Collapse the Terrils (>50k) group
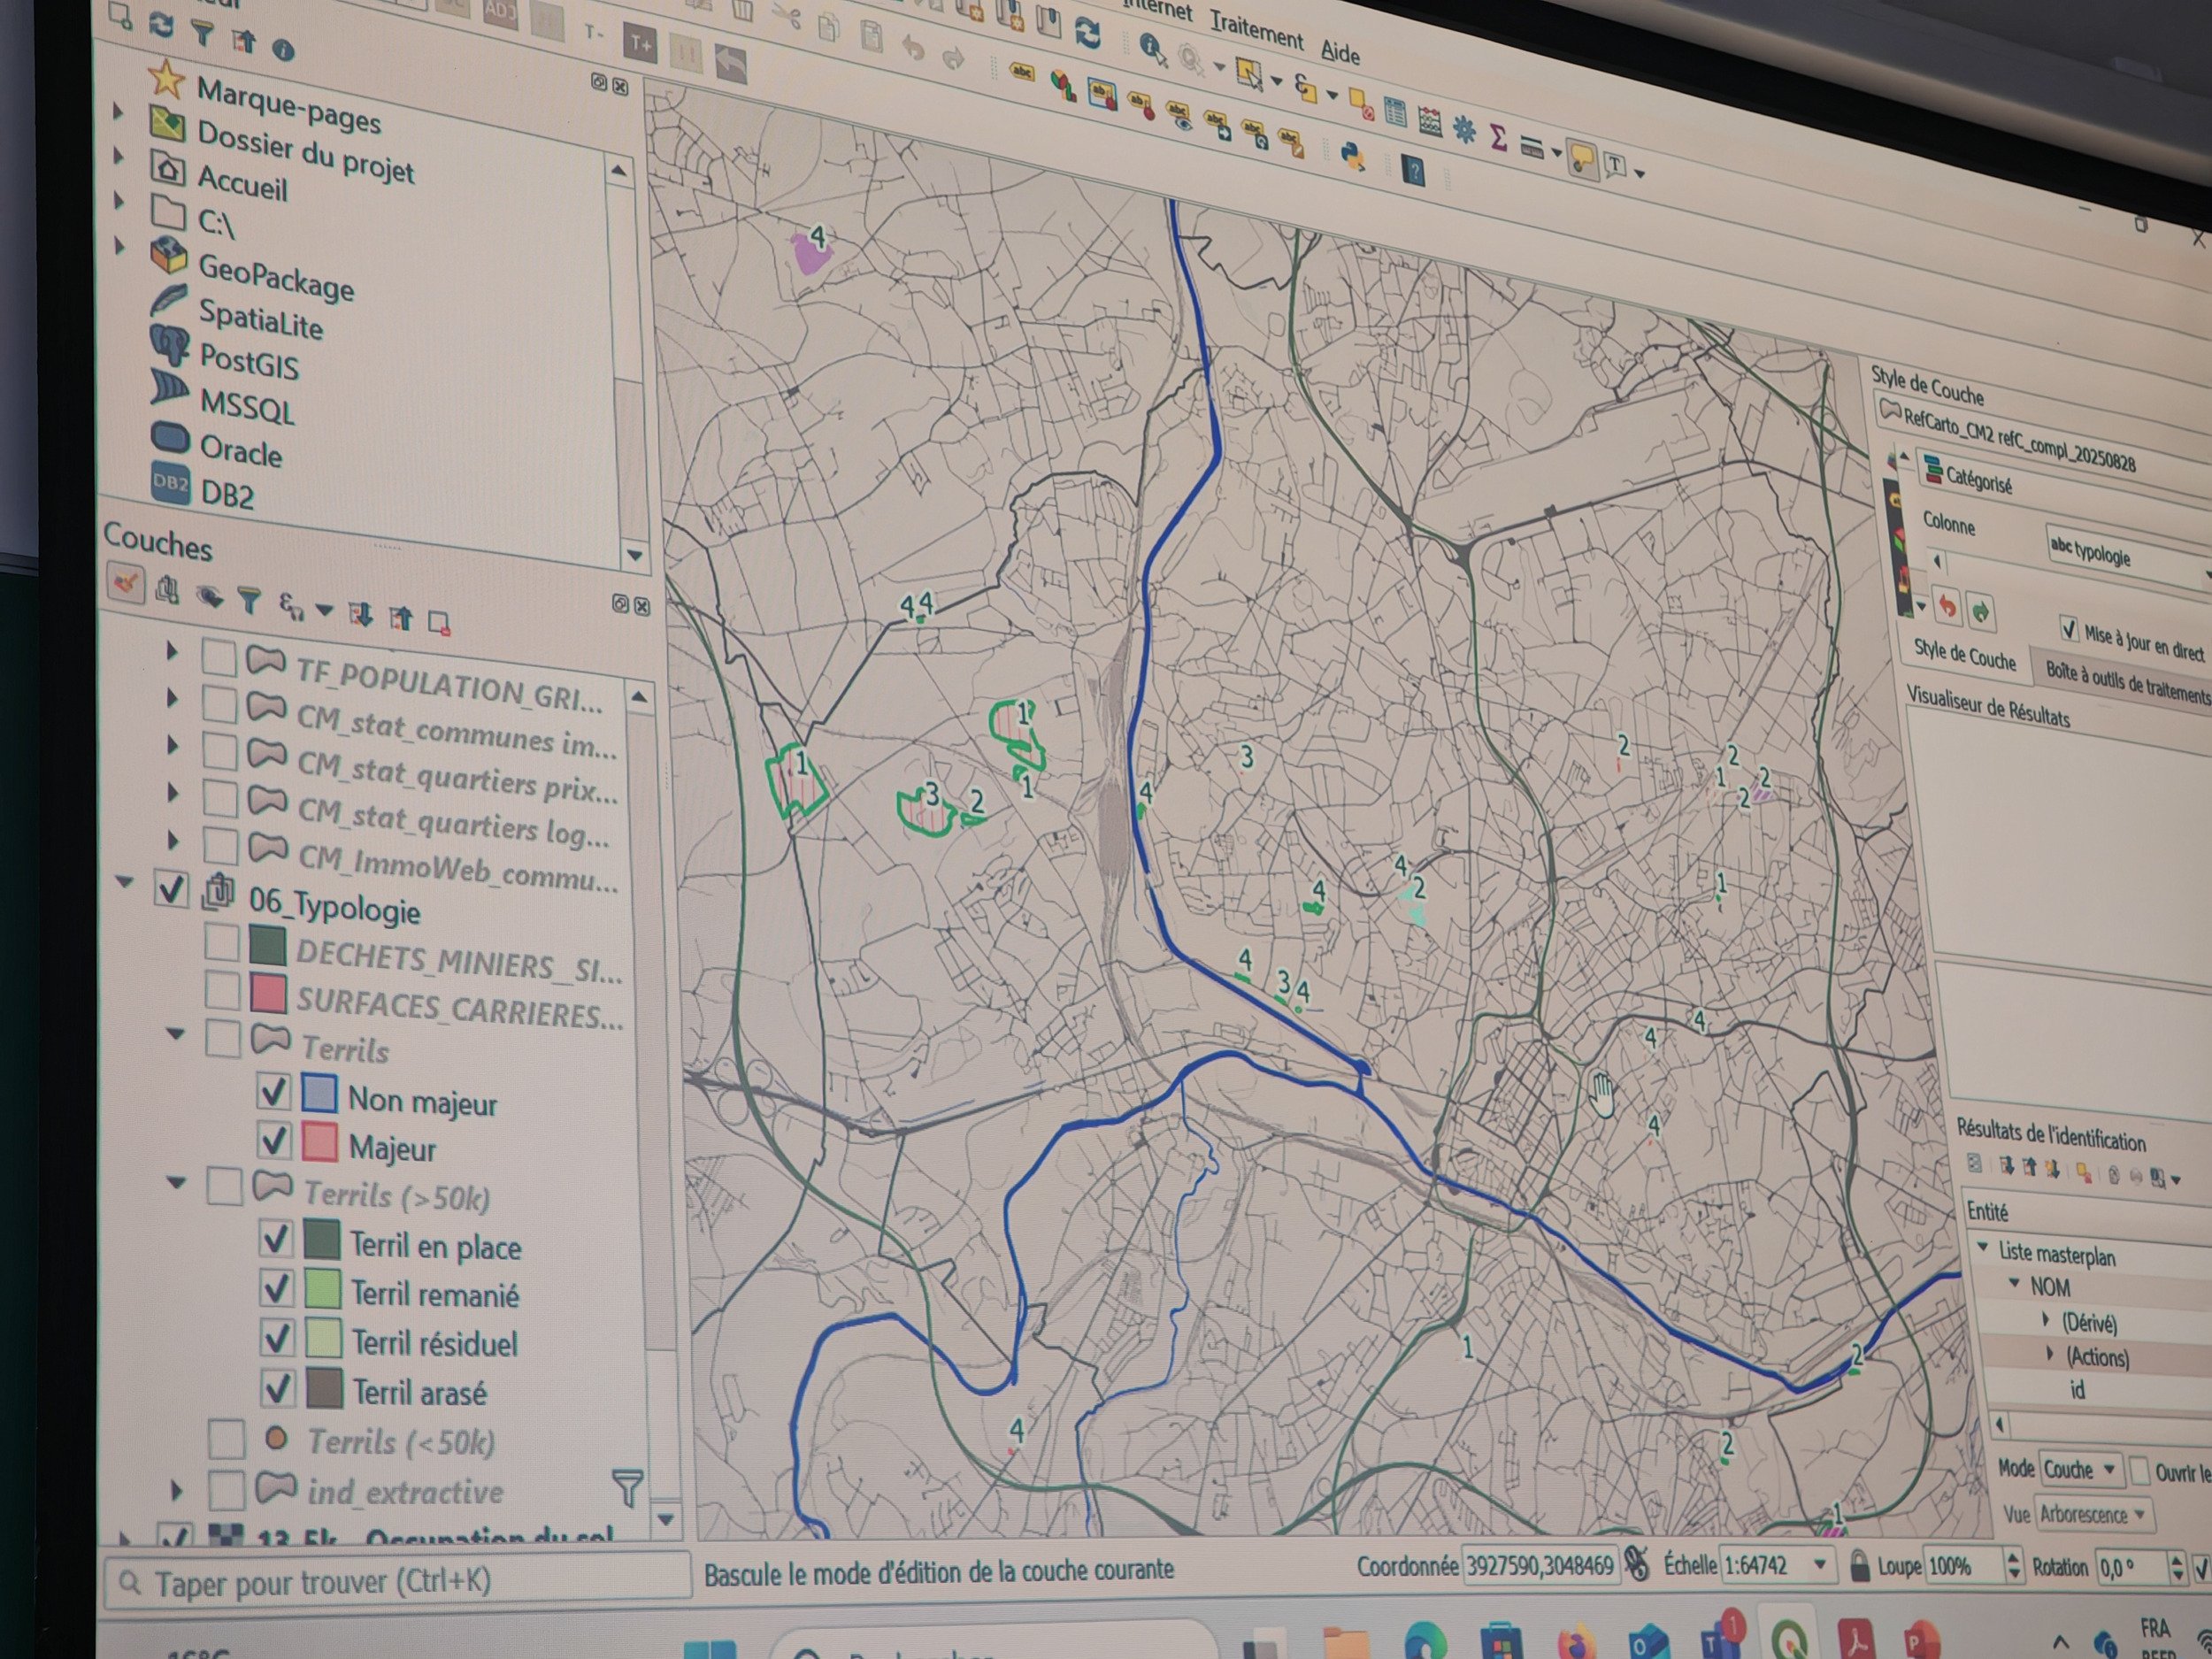 pyautogui.click(x=176, y=1183)
